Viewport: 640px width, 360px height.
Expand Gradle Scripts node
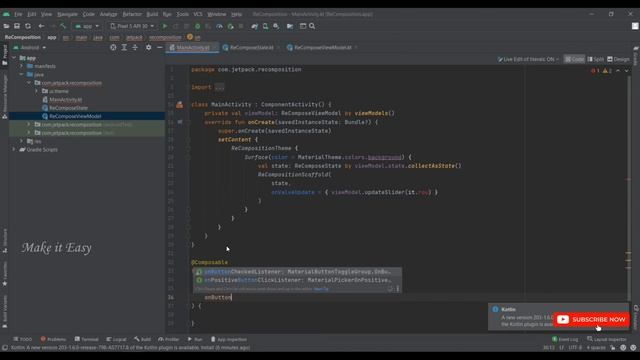14,150
